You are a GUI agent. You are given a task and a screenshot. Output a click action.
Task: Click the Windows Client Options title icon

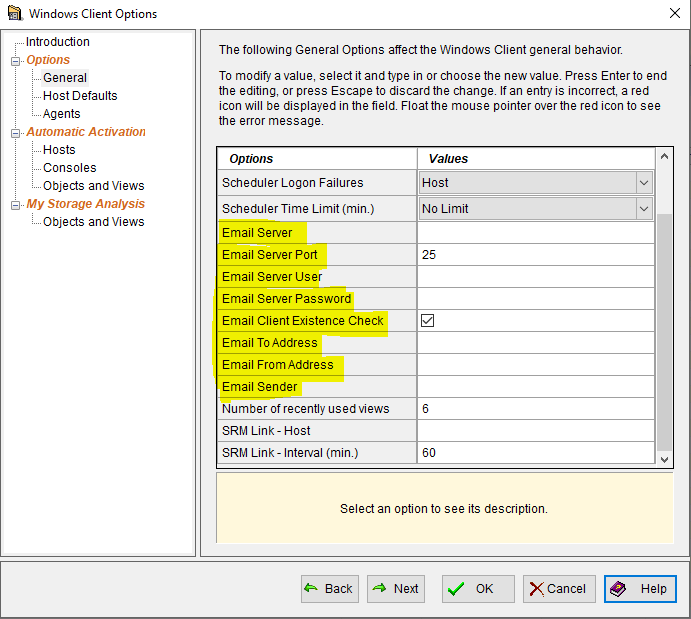(x=15, y=13)
